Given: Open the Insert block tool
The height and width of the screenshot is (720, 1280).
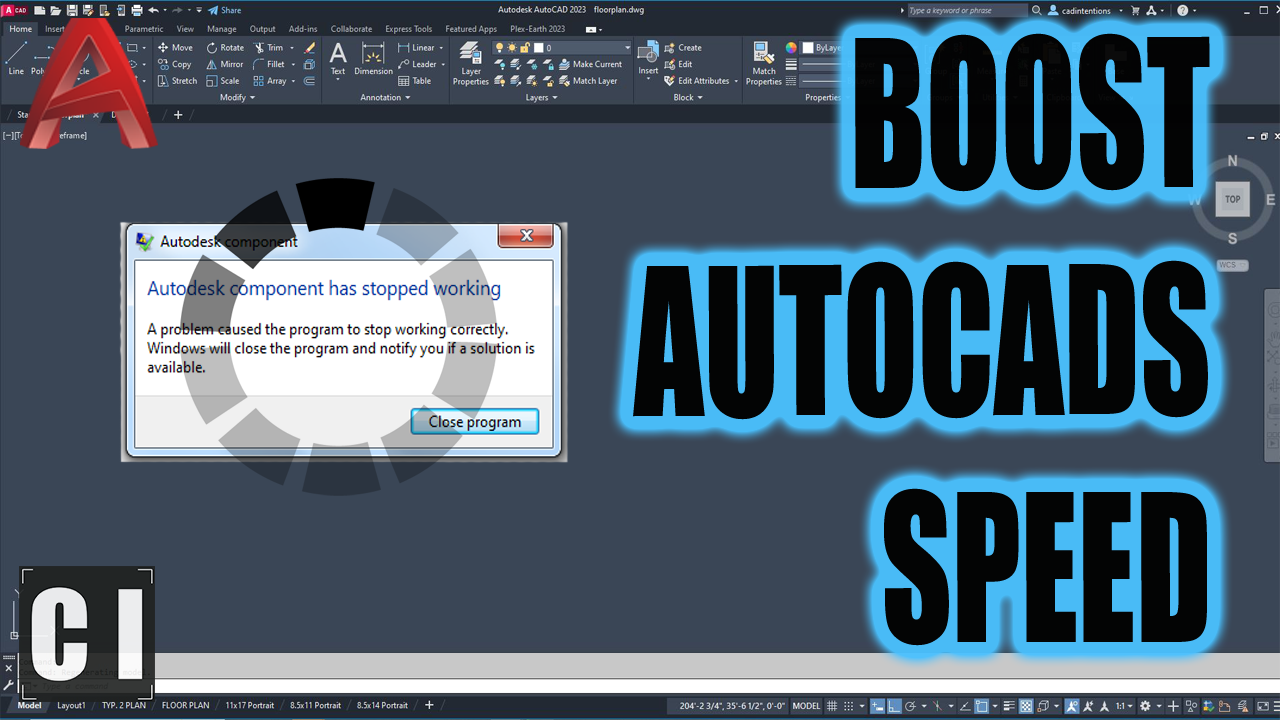Looking at the screenshot, I should 648,59.
